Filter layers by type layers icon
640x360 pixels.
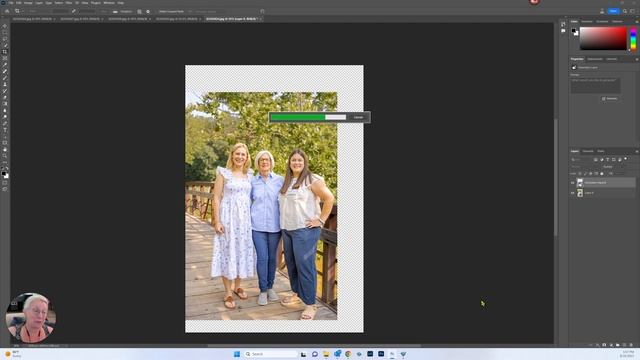click(x=607, y=160)
